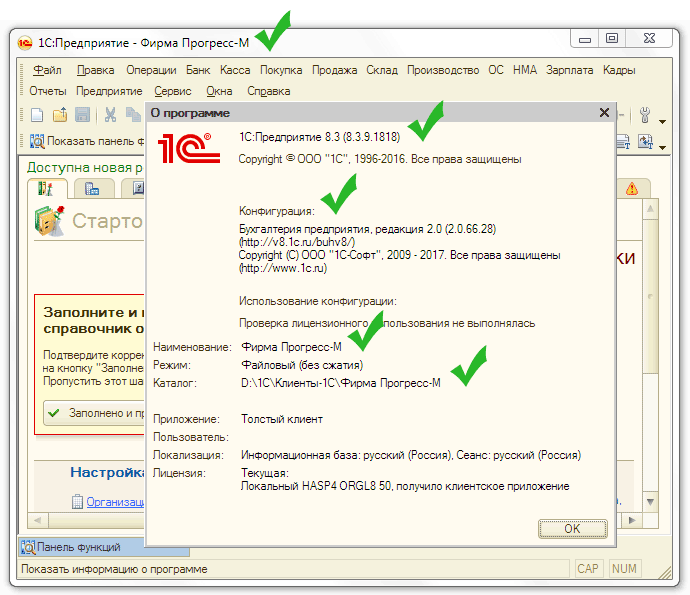Image resolution: width=690 pixels, height=595 pixels.
Task: Create new document icon in toolbar
Action: [x=37, y=115]
